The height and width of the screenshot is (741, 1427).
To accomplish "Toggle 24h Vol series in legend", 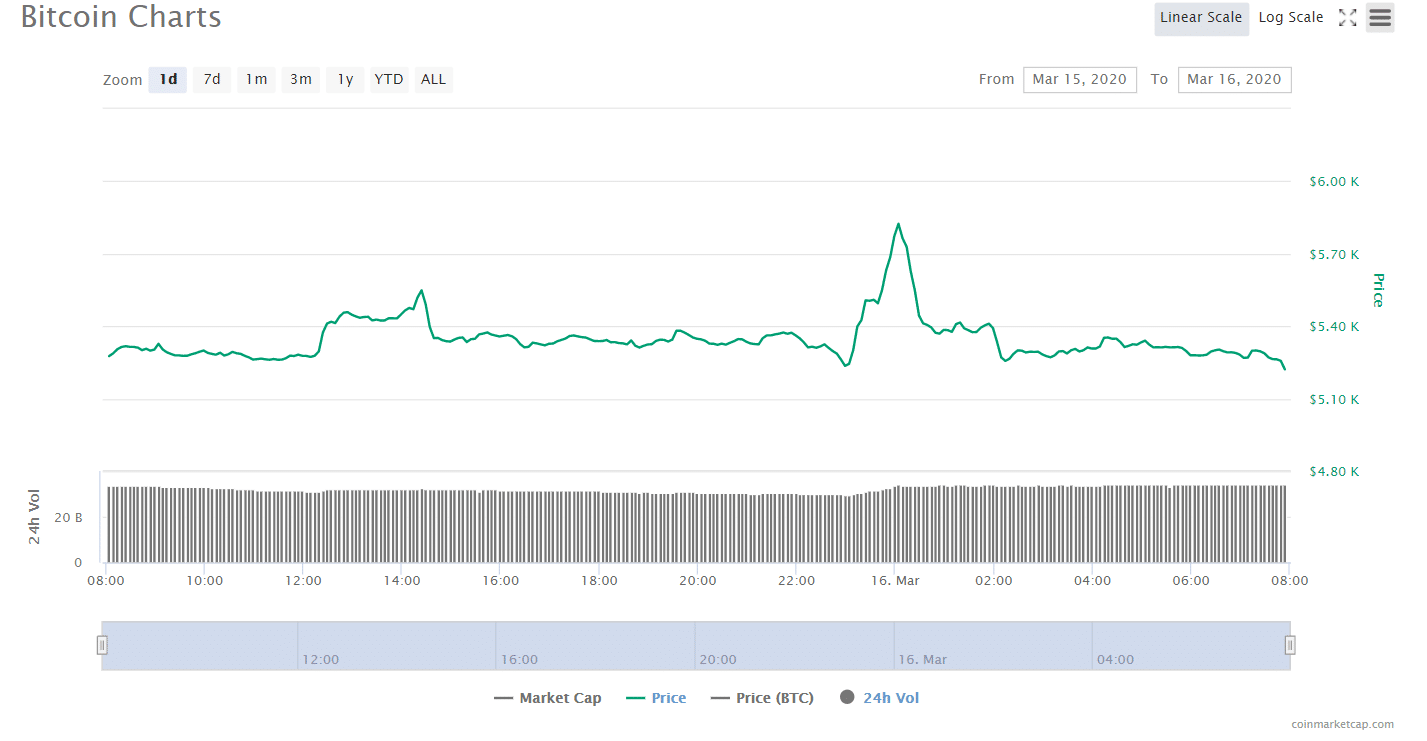I will pos(880,698).
